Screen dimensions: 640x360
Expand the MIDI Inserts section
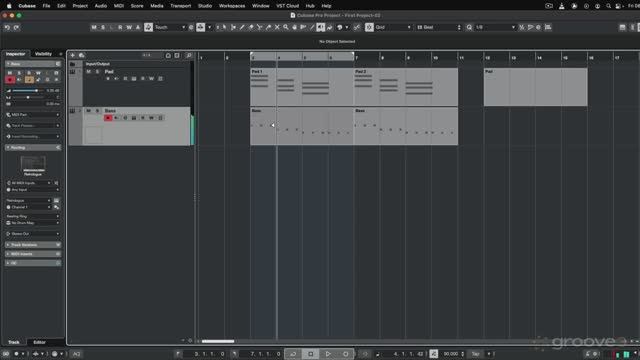coord(33,254)
